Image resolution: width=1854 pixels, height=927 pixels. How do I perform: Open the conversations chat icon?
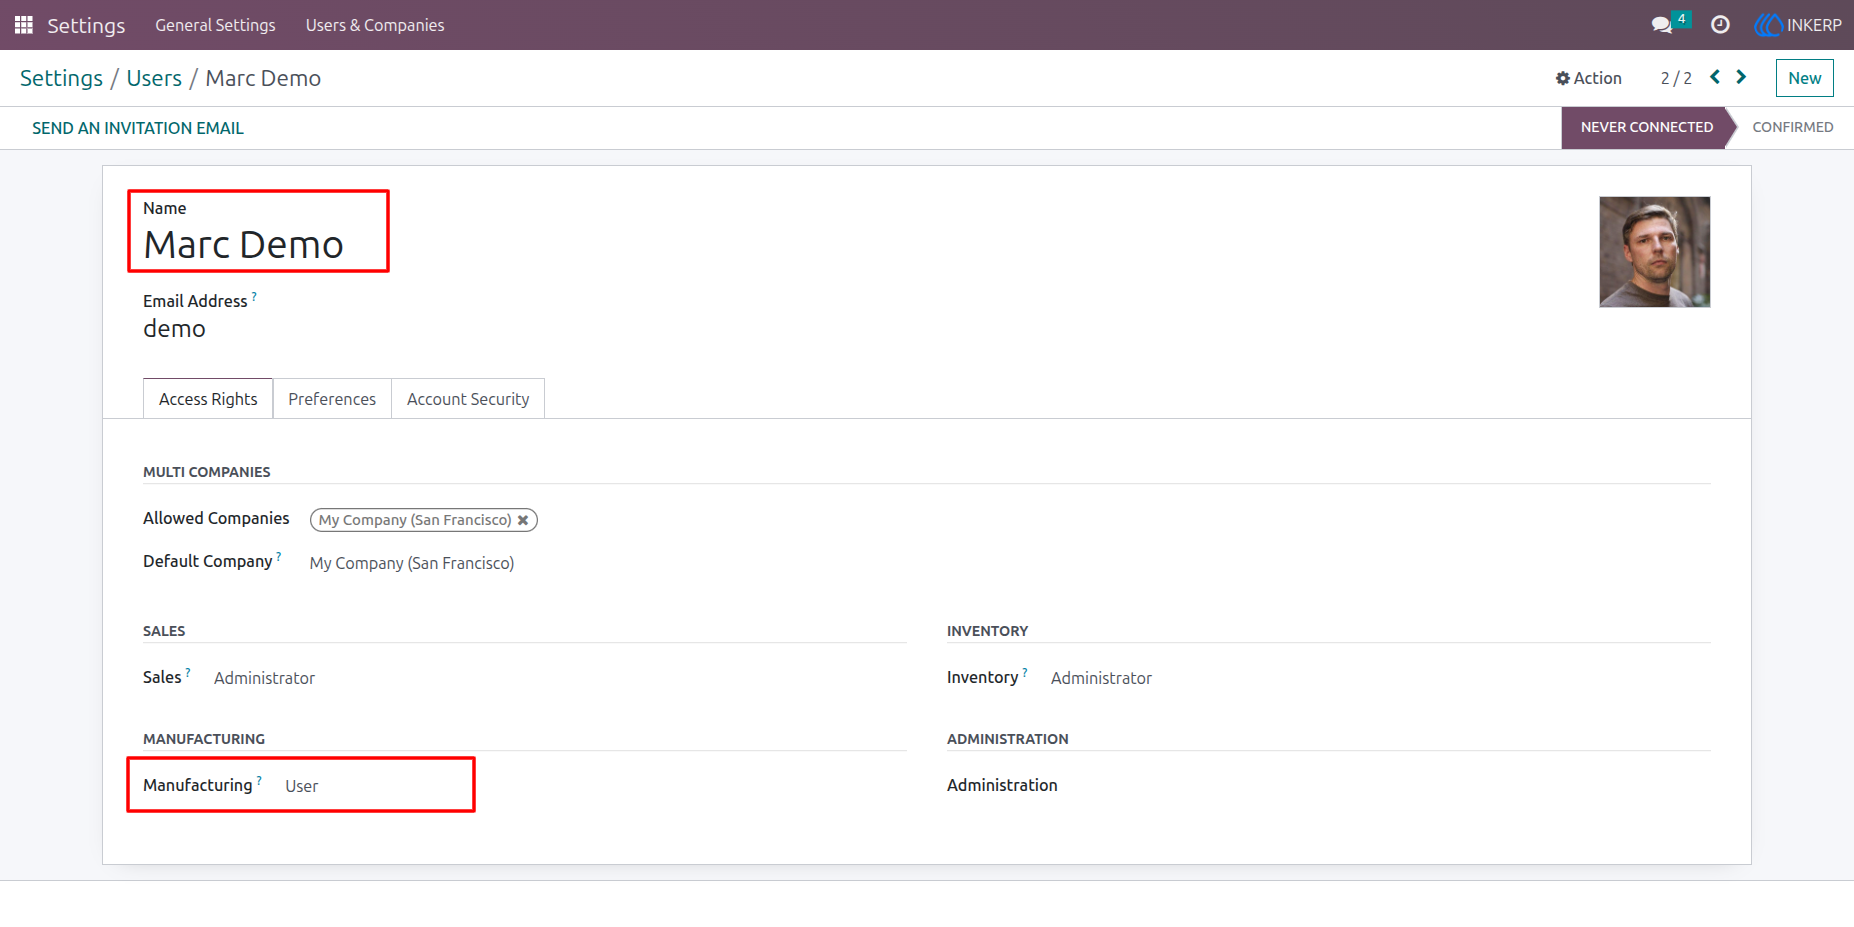pyautogui.click(x=1662, y=25)
